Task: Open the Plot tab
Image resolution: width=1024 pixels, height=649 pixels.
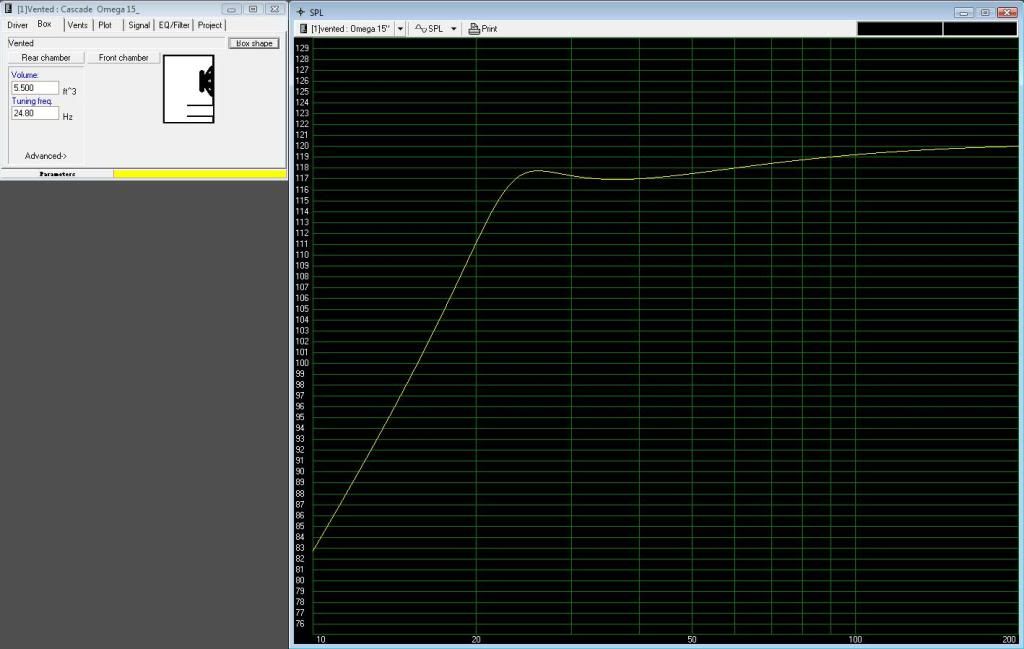Action: (x=105, y=25)
